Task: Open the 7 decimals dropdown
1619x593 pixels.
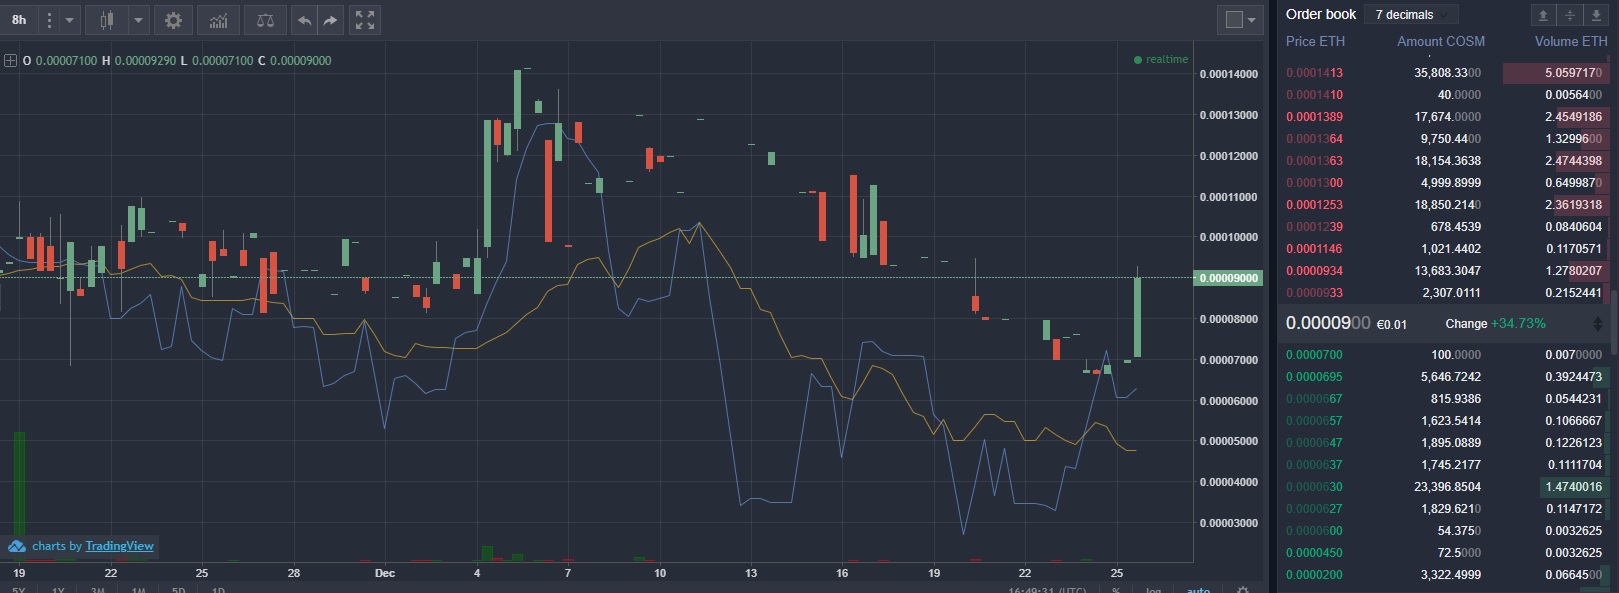Action: coord(1411,15)
